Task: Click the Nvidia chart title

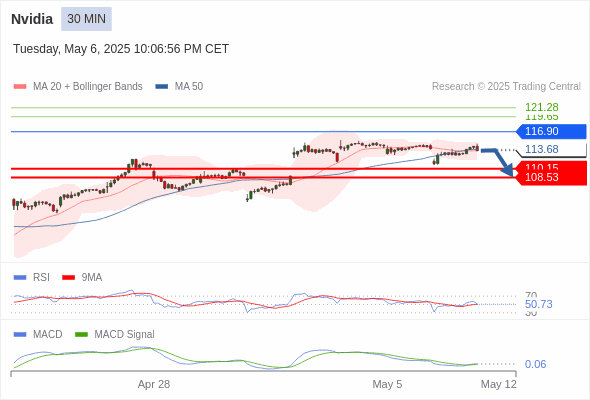Action: [x=32, y=19]
